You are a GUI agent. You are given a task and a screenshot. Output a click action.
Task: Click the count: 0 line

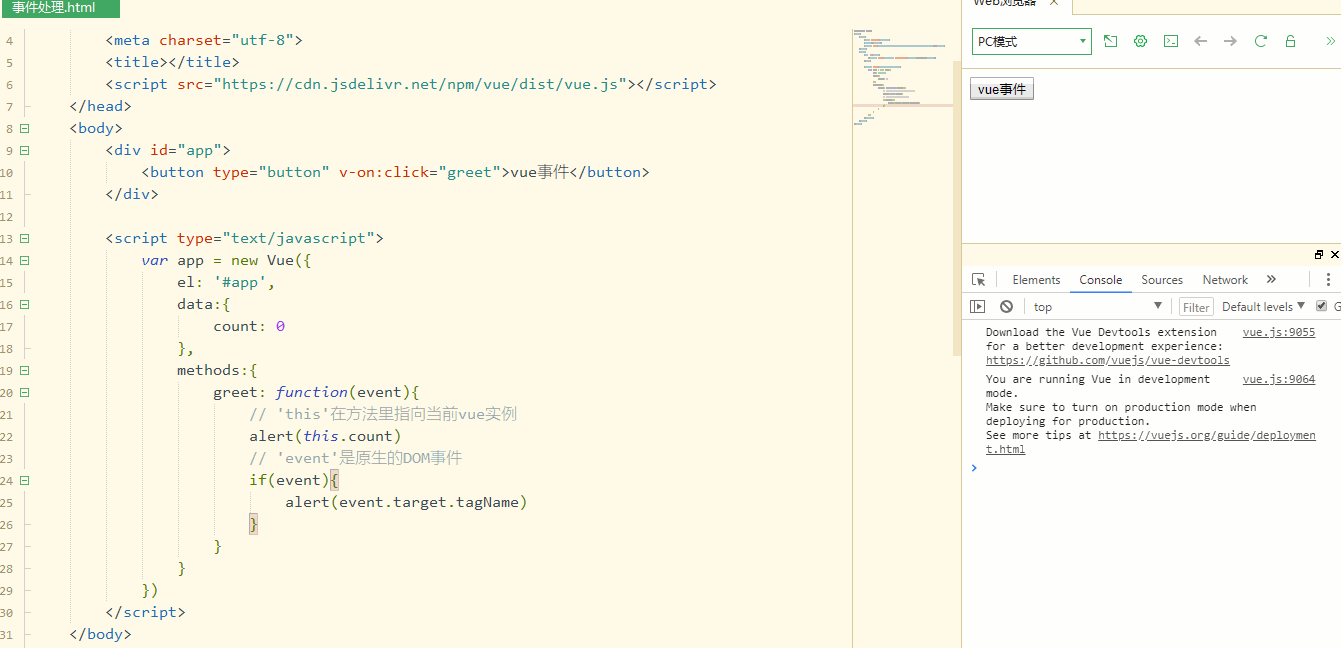click(x=250, y=326)
